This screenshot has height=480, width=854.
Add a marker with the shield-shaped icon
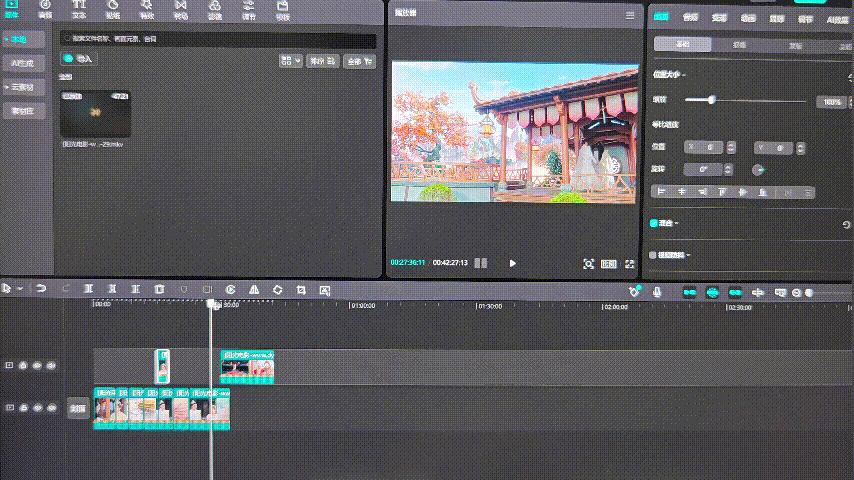[x=184, y=289]
